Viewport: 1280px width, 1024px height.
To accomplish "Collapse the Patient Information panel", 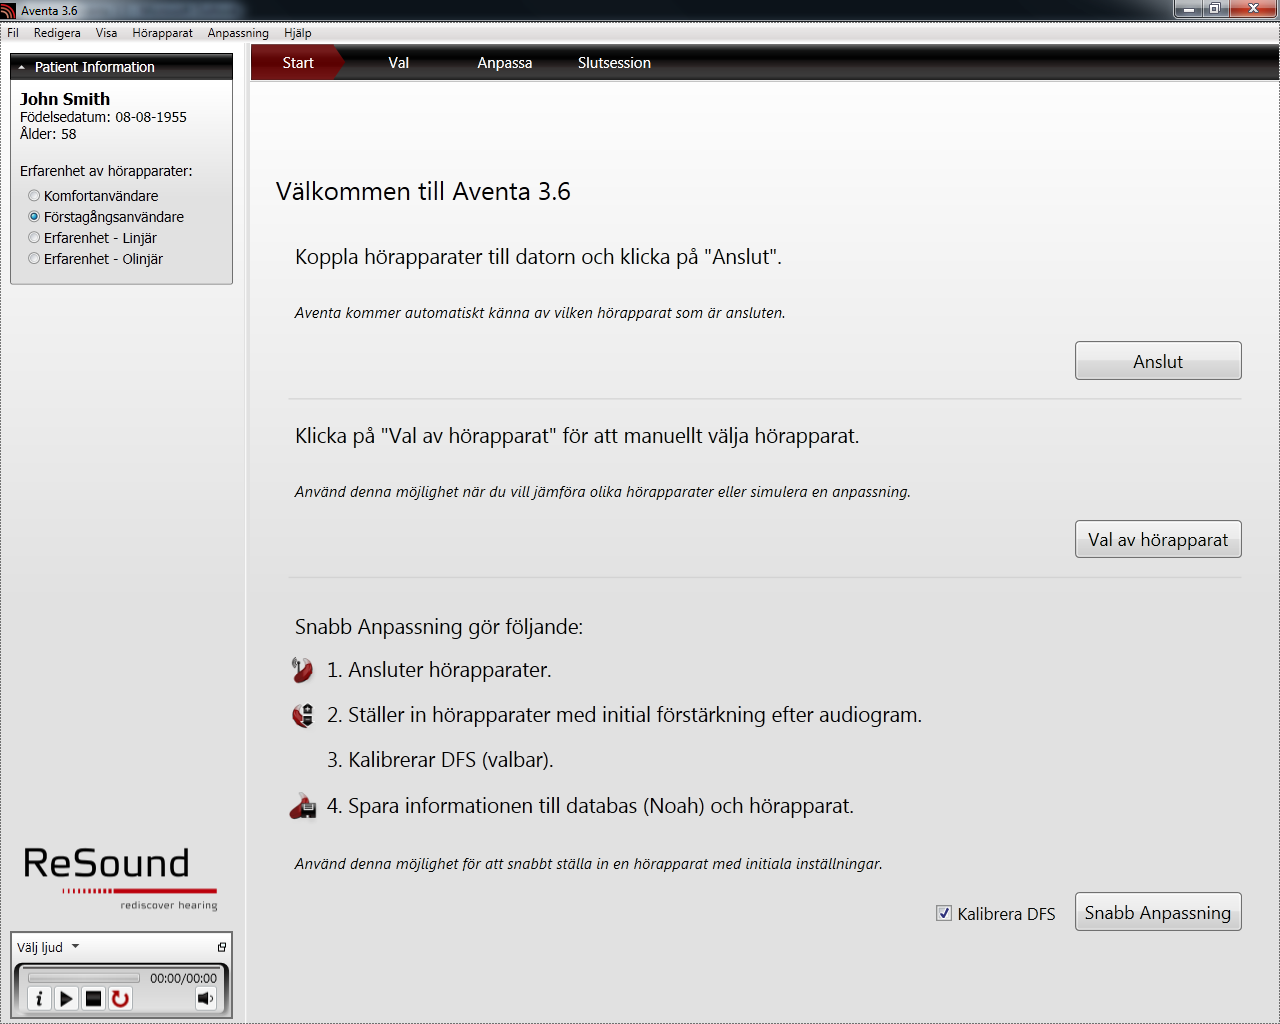I will pyautogui.click(x=22, y=67).
